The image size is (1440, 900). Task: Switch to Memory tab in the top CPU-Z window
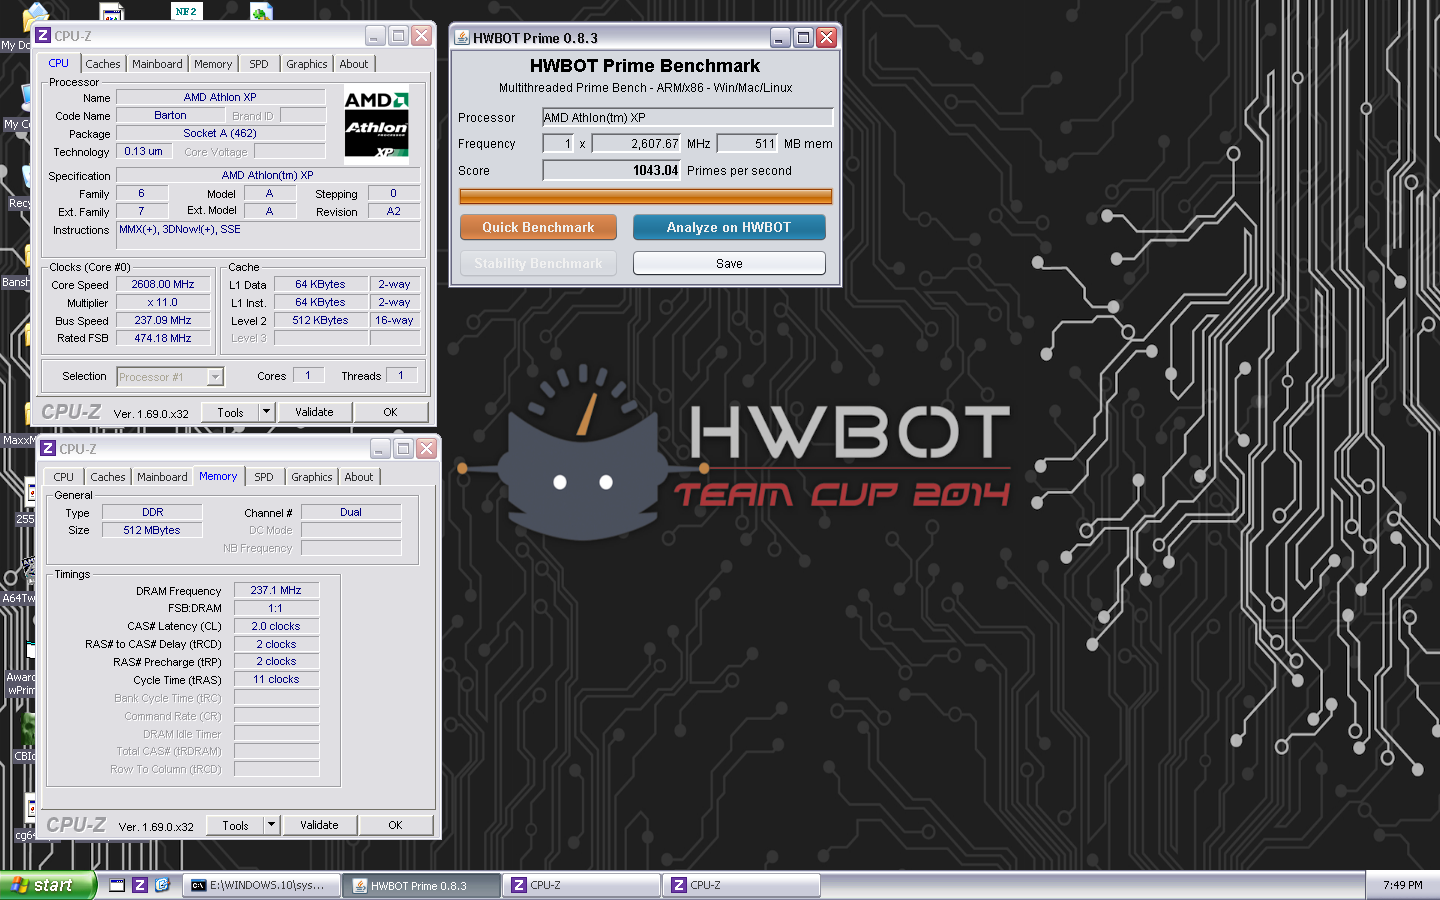point(213,64)
